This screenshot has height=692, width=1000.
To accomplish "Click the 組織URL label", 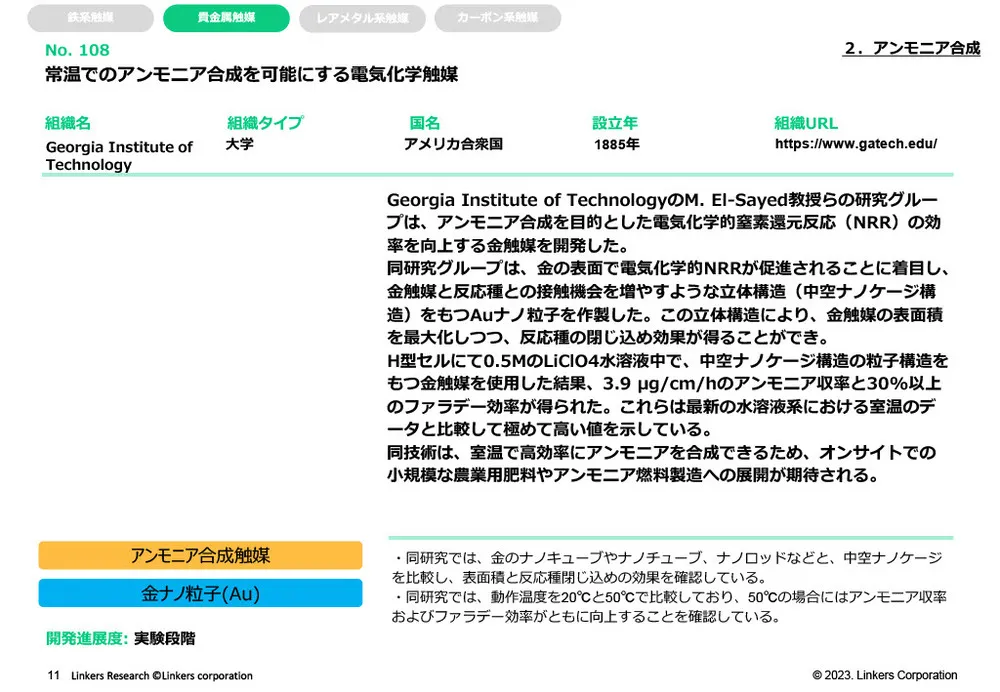I will pos(806,123).
